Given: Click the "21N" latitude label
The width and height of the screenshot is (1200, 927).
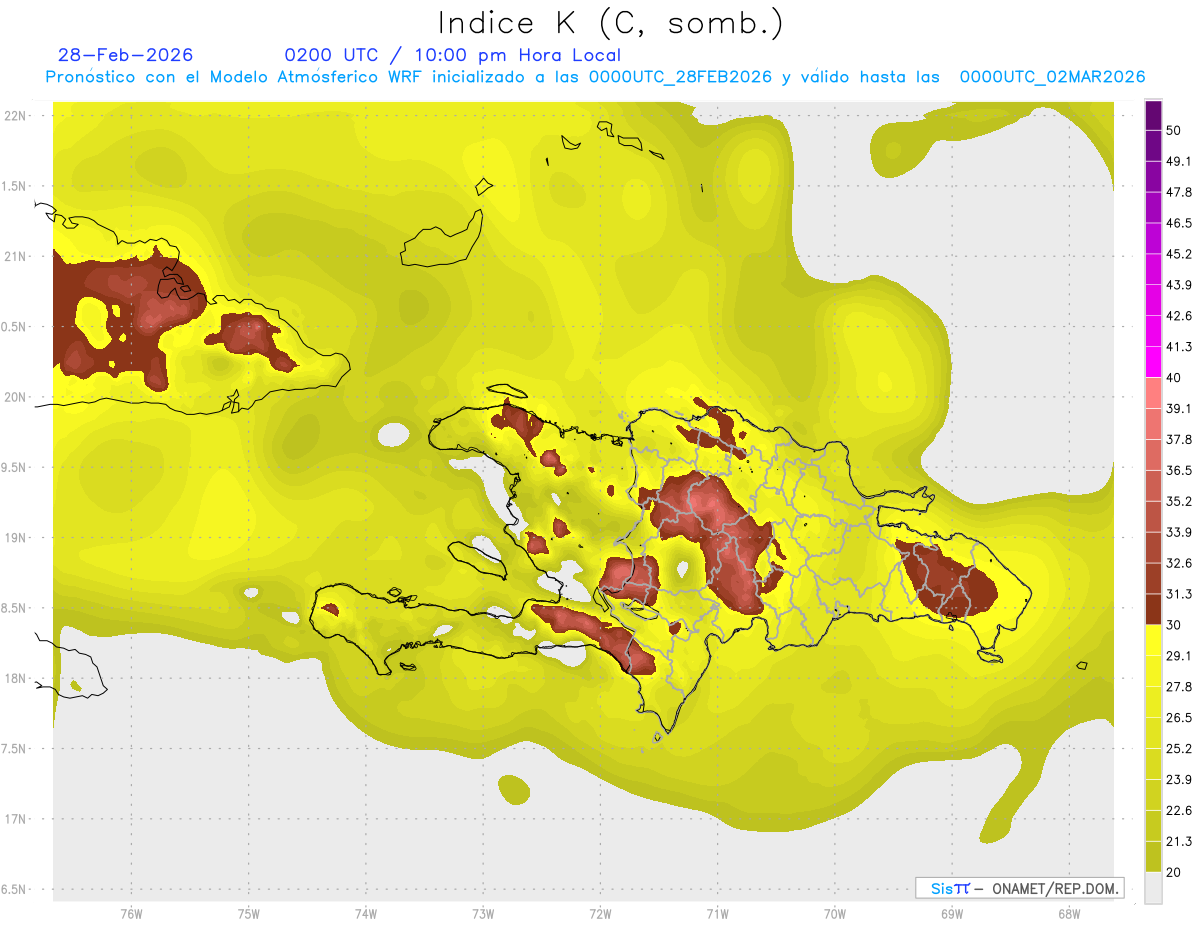Looking at the screenshot, I should 17,257.
